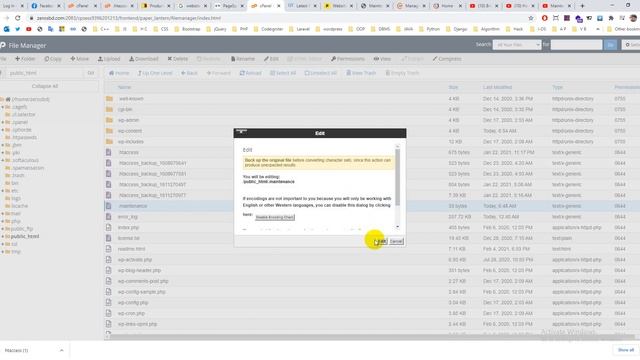Select the wp-config.php file icon
The width and height of the screenshot is (640, 360).
pos(109,302)
